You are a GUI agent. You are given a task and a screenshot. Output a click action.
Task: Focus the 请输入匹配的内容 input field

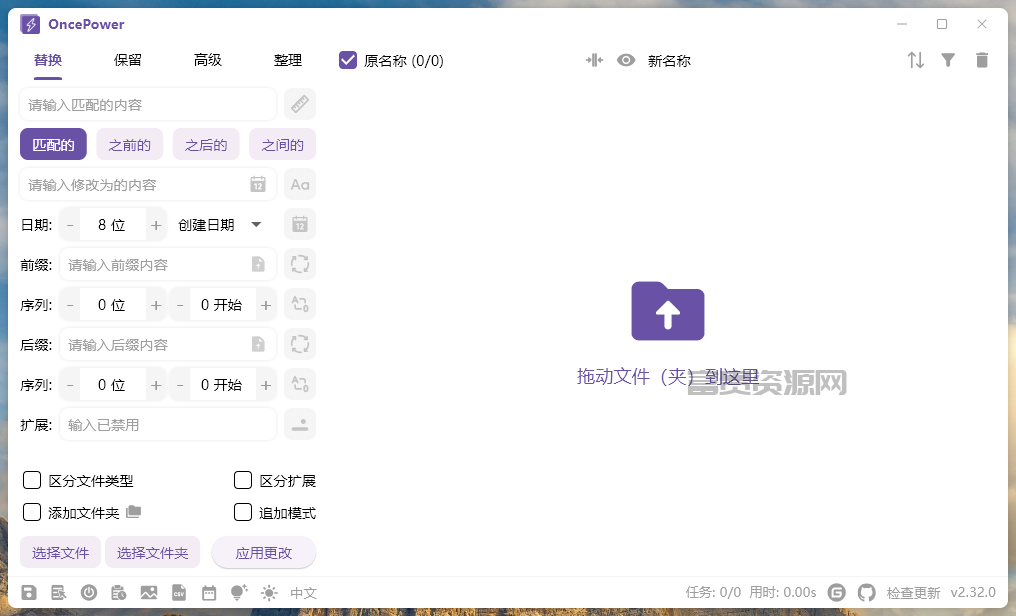(x=148, y=104)
